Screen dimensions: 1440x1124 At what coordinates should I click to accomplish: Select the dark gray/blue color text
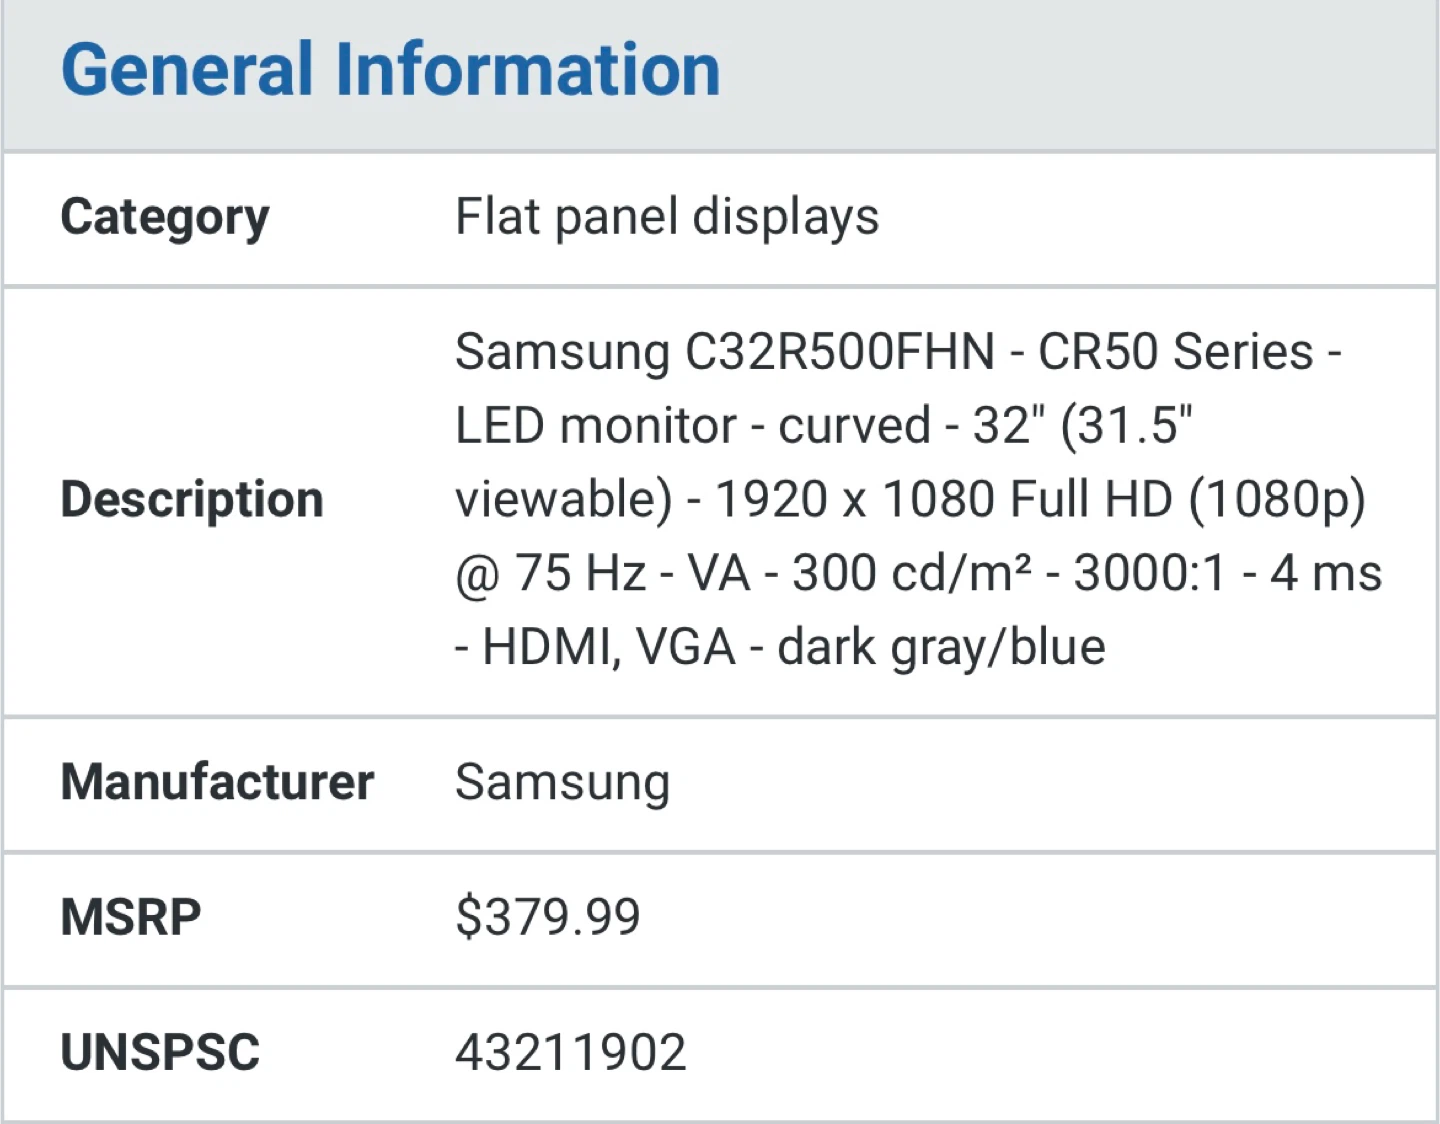(941, 648)
